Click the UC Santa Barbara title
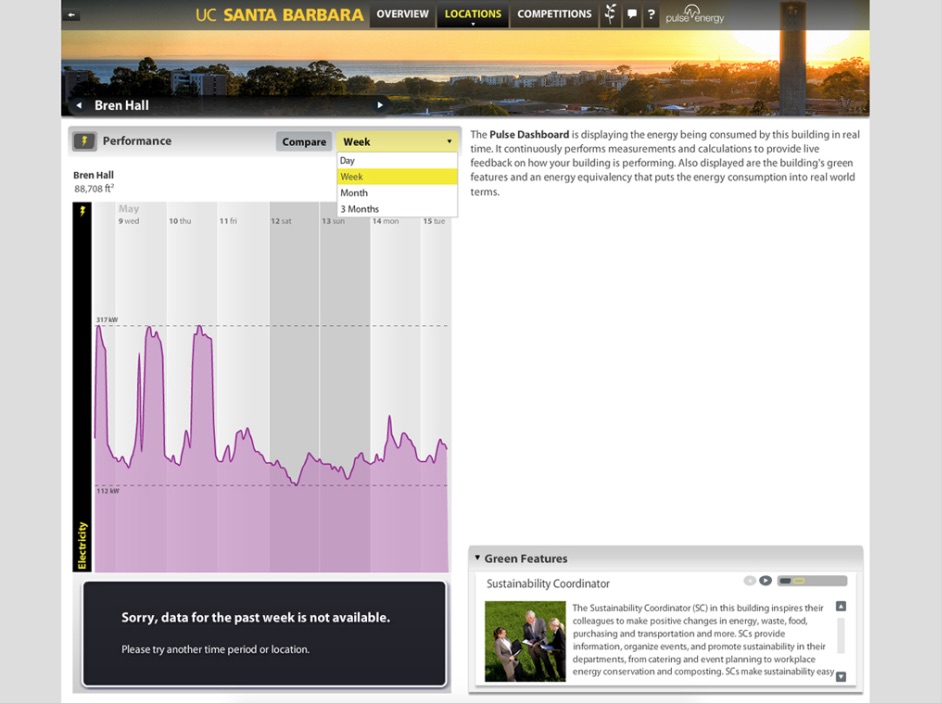This screenshot has height=704, width=942. 279,14
